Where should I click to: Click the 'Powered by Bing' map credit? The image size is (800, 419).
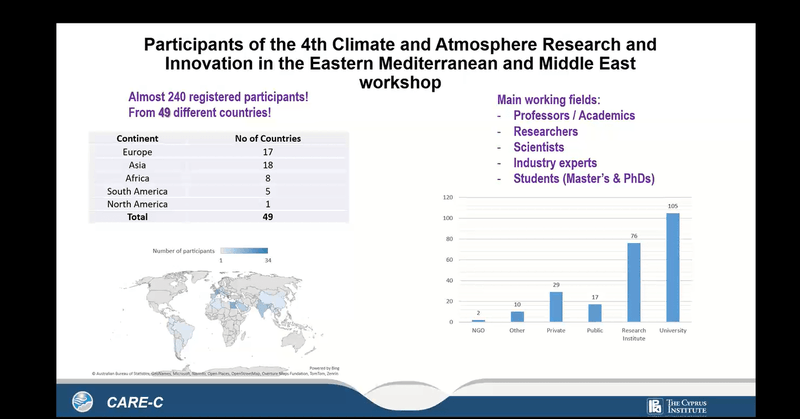click(324, 368)
